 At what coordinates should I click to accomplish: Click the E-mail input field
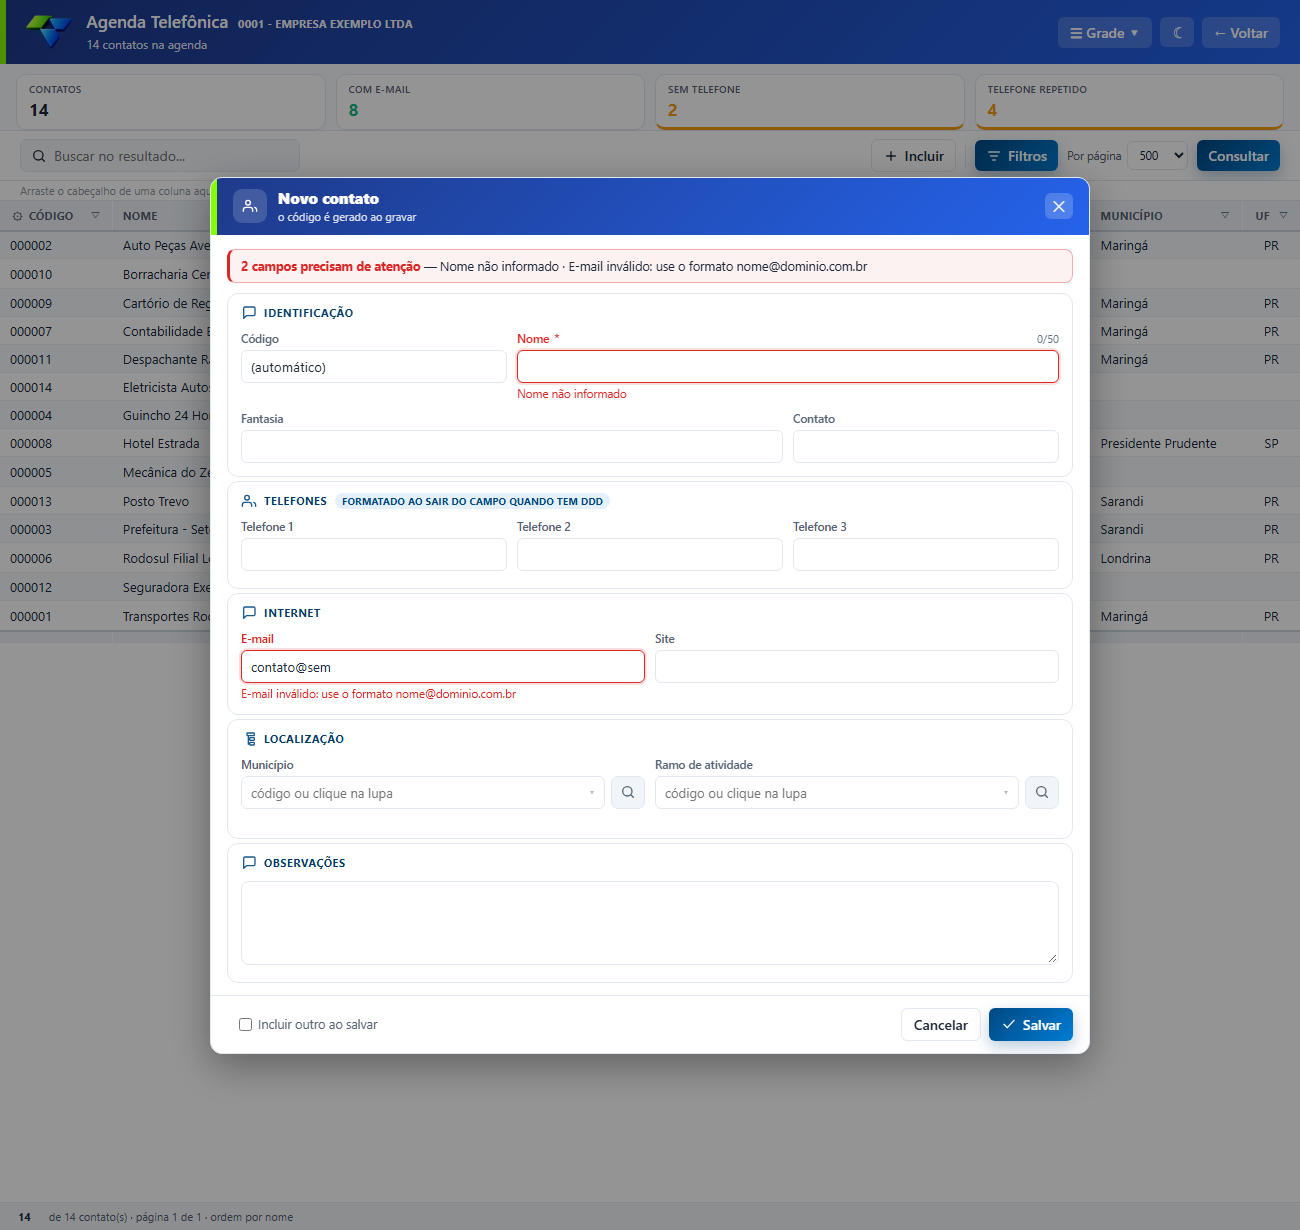pos(443,667)
